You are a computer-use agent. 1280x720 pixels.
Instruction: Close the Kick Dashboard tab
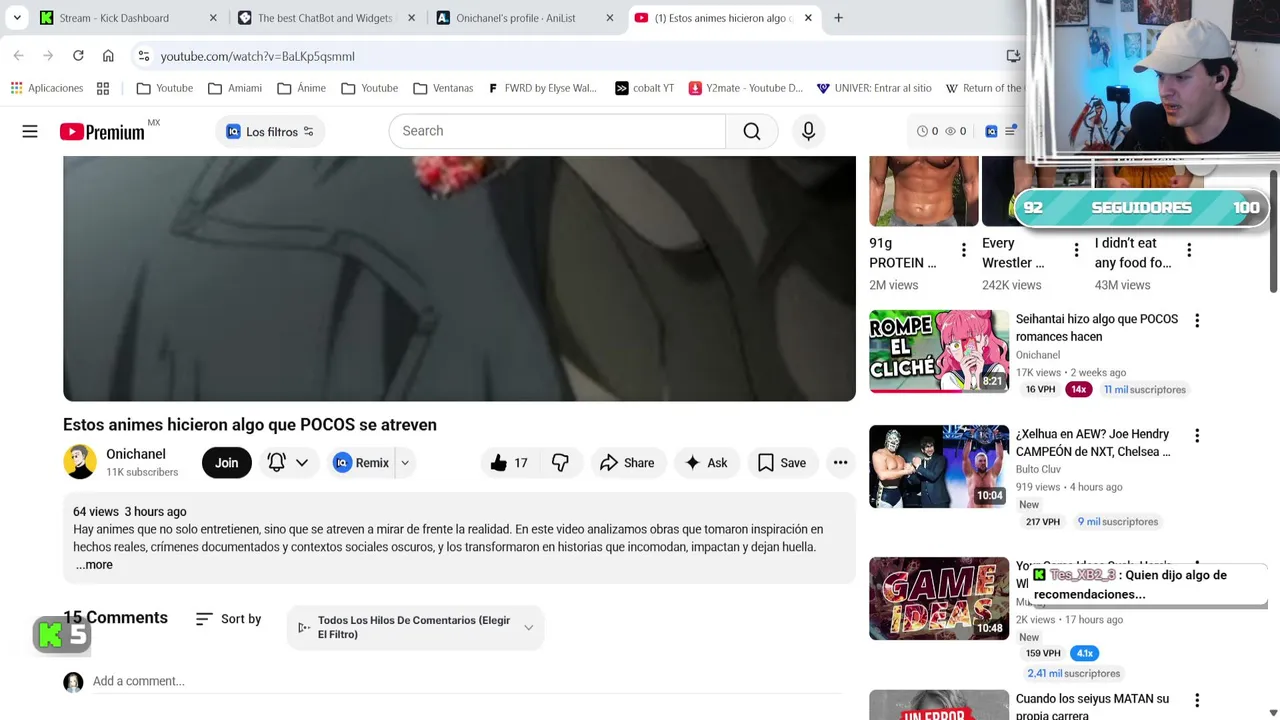(x=213, y=18)
